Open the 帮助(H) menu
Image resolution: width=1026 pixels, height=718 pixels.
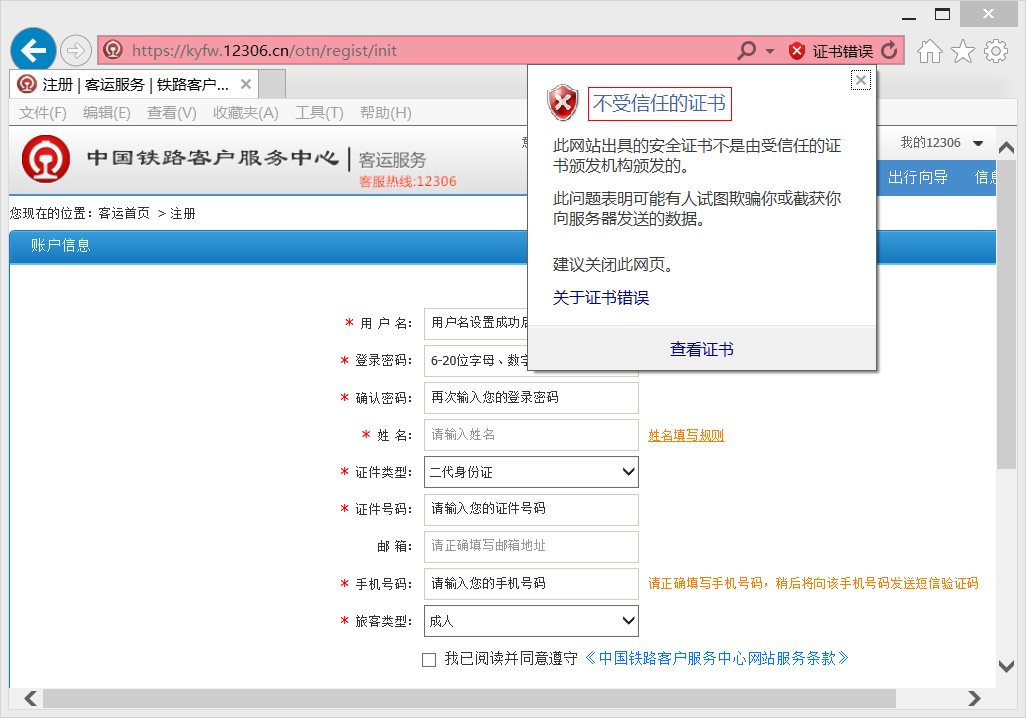(385, 113)
